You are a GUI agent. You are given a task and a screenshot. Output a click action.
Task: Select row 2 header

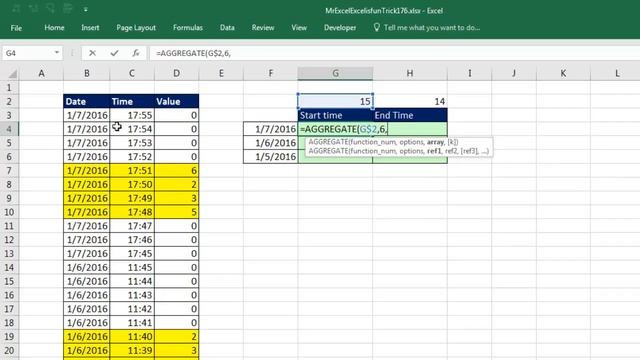(x=9, y=102)
